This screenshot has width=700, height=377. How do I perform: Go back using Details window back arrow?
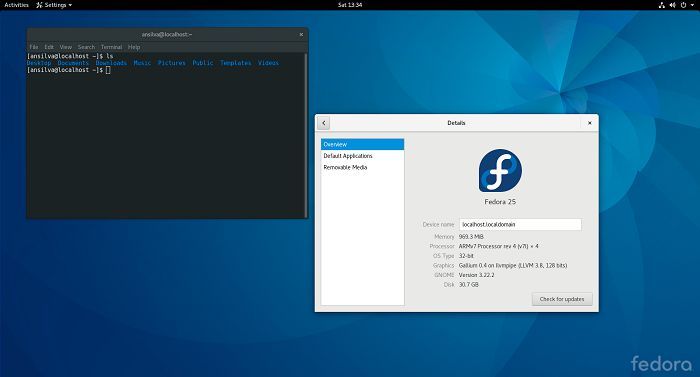click(x=324, y=123)
